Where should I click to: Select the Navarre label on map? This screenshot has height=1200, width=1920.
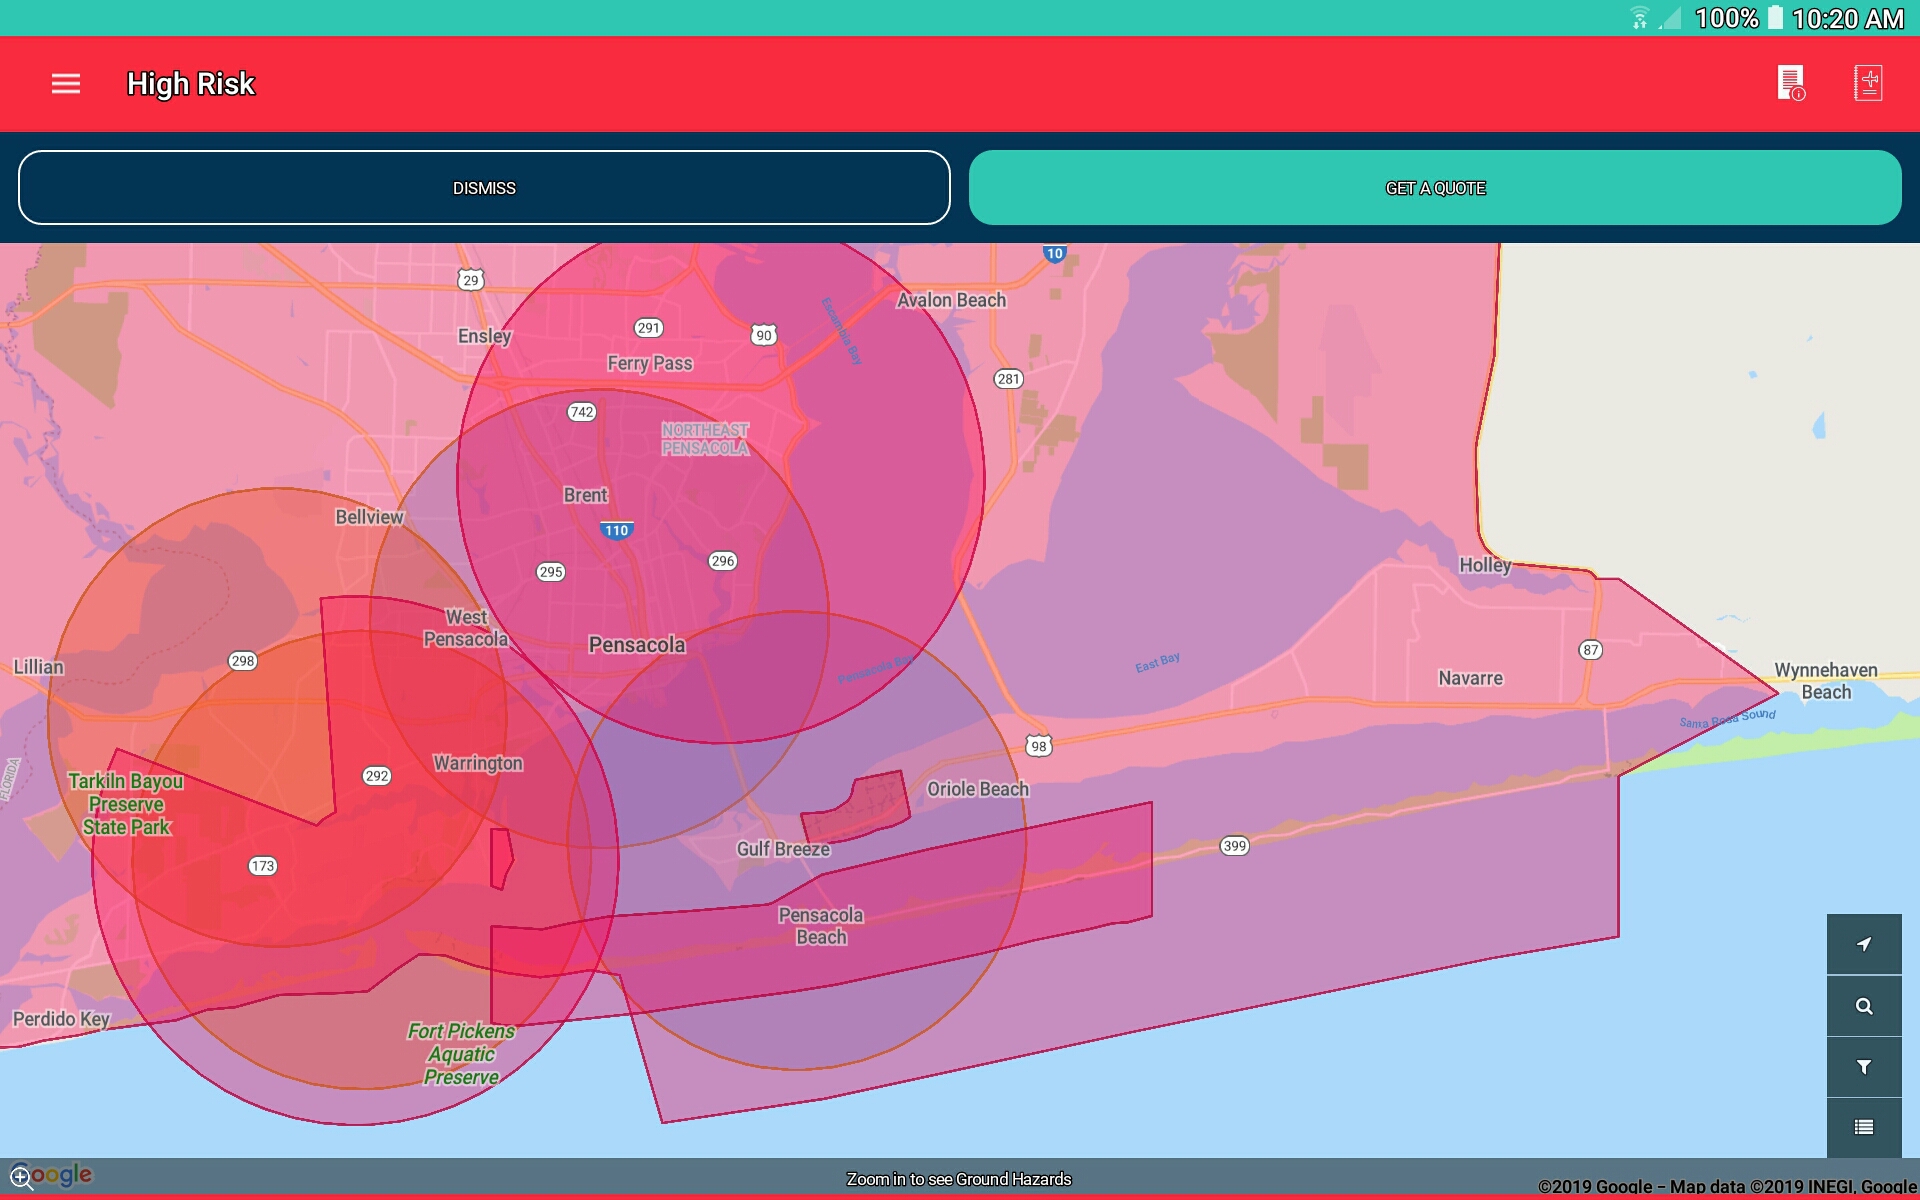pyautogui.click(x=1470, y=678)
